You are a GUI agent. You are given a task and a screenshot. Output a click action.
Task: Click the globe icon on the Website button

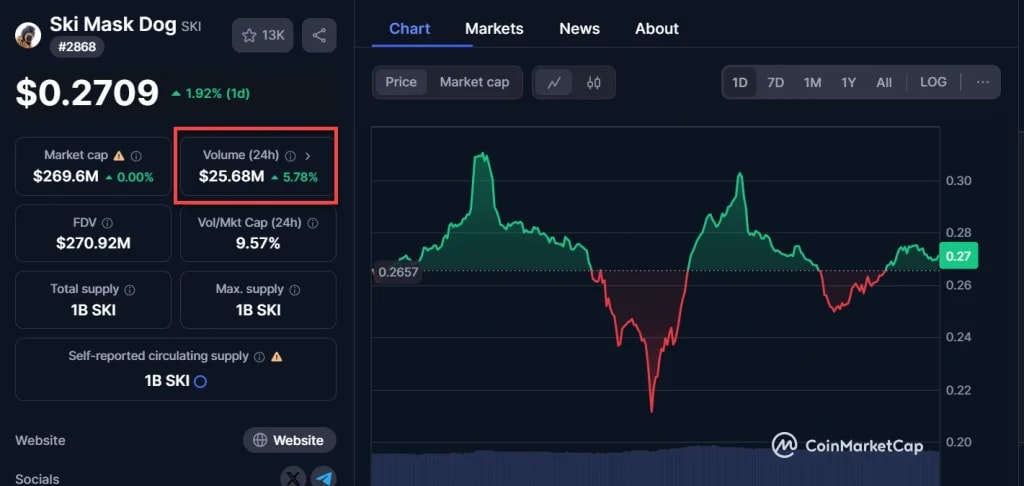coord(260,440)
